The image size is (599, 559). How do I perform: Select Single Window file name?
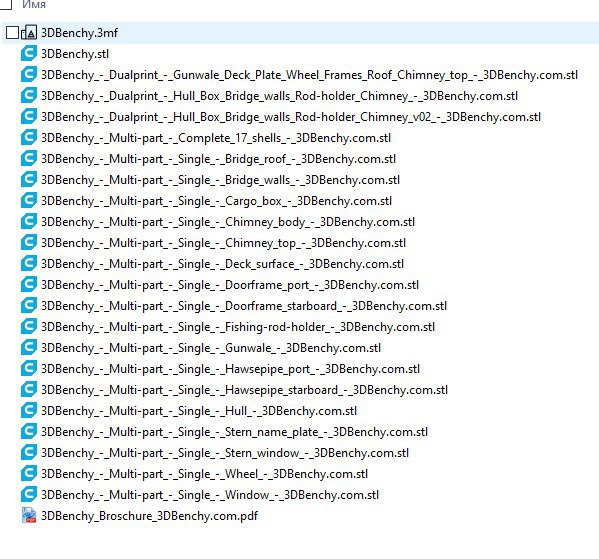pyautogui.click(x=210, y=495)
